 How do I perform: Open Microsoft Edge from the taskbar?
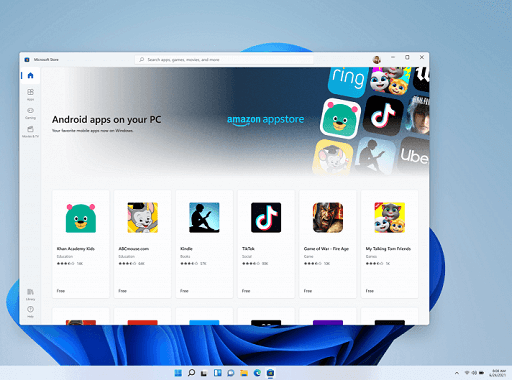pyautogui.click(x=257, y=373)
